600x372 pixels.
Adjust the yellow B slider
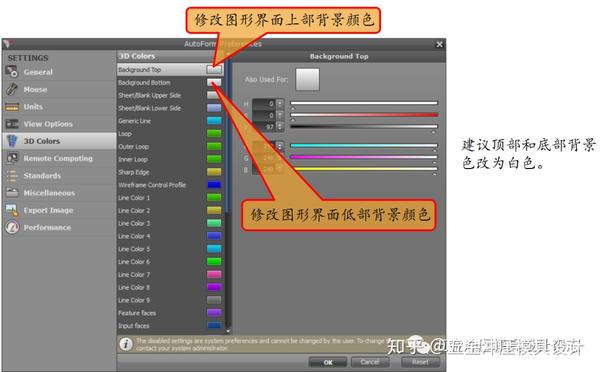tap(364, 168)
